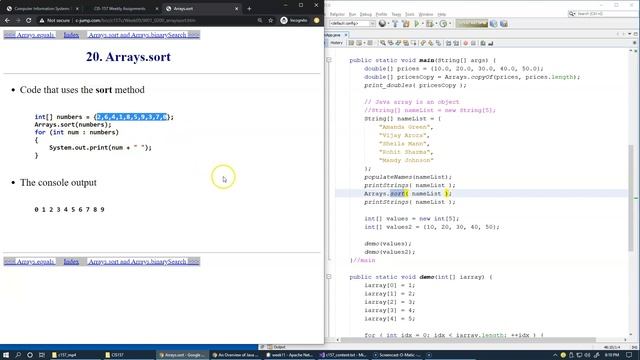Open a new Chrome tab
The height and width of the screenshot is (360, 640).
click(249, 9)
